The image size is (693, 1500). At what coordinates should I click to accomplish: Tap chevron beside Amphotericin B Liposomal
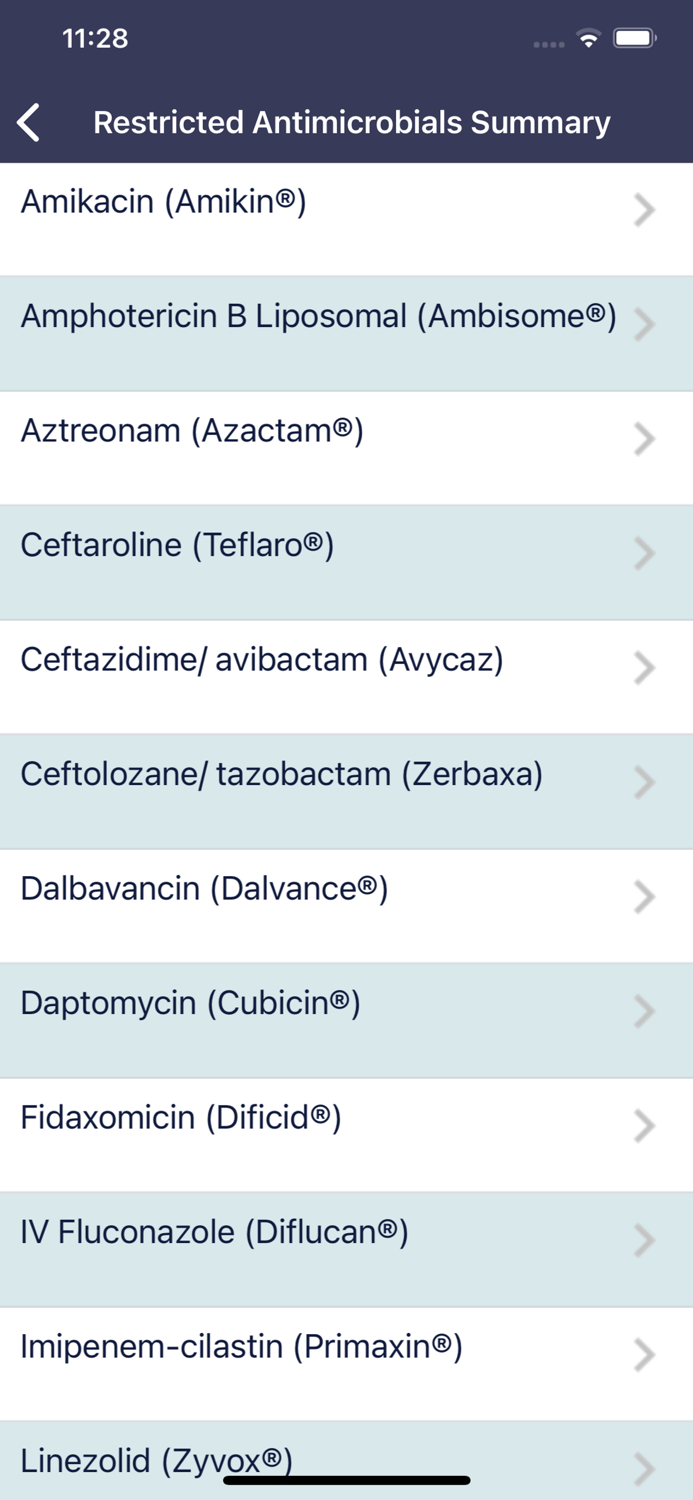coord(645,324)
